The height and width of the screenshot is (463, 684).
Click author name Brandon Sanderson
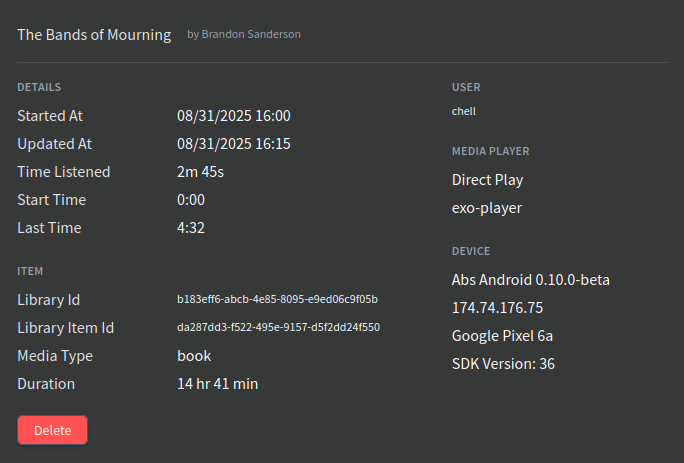pos(251,35)
